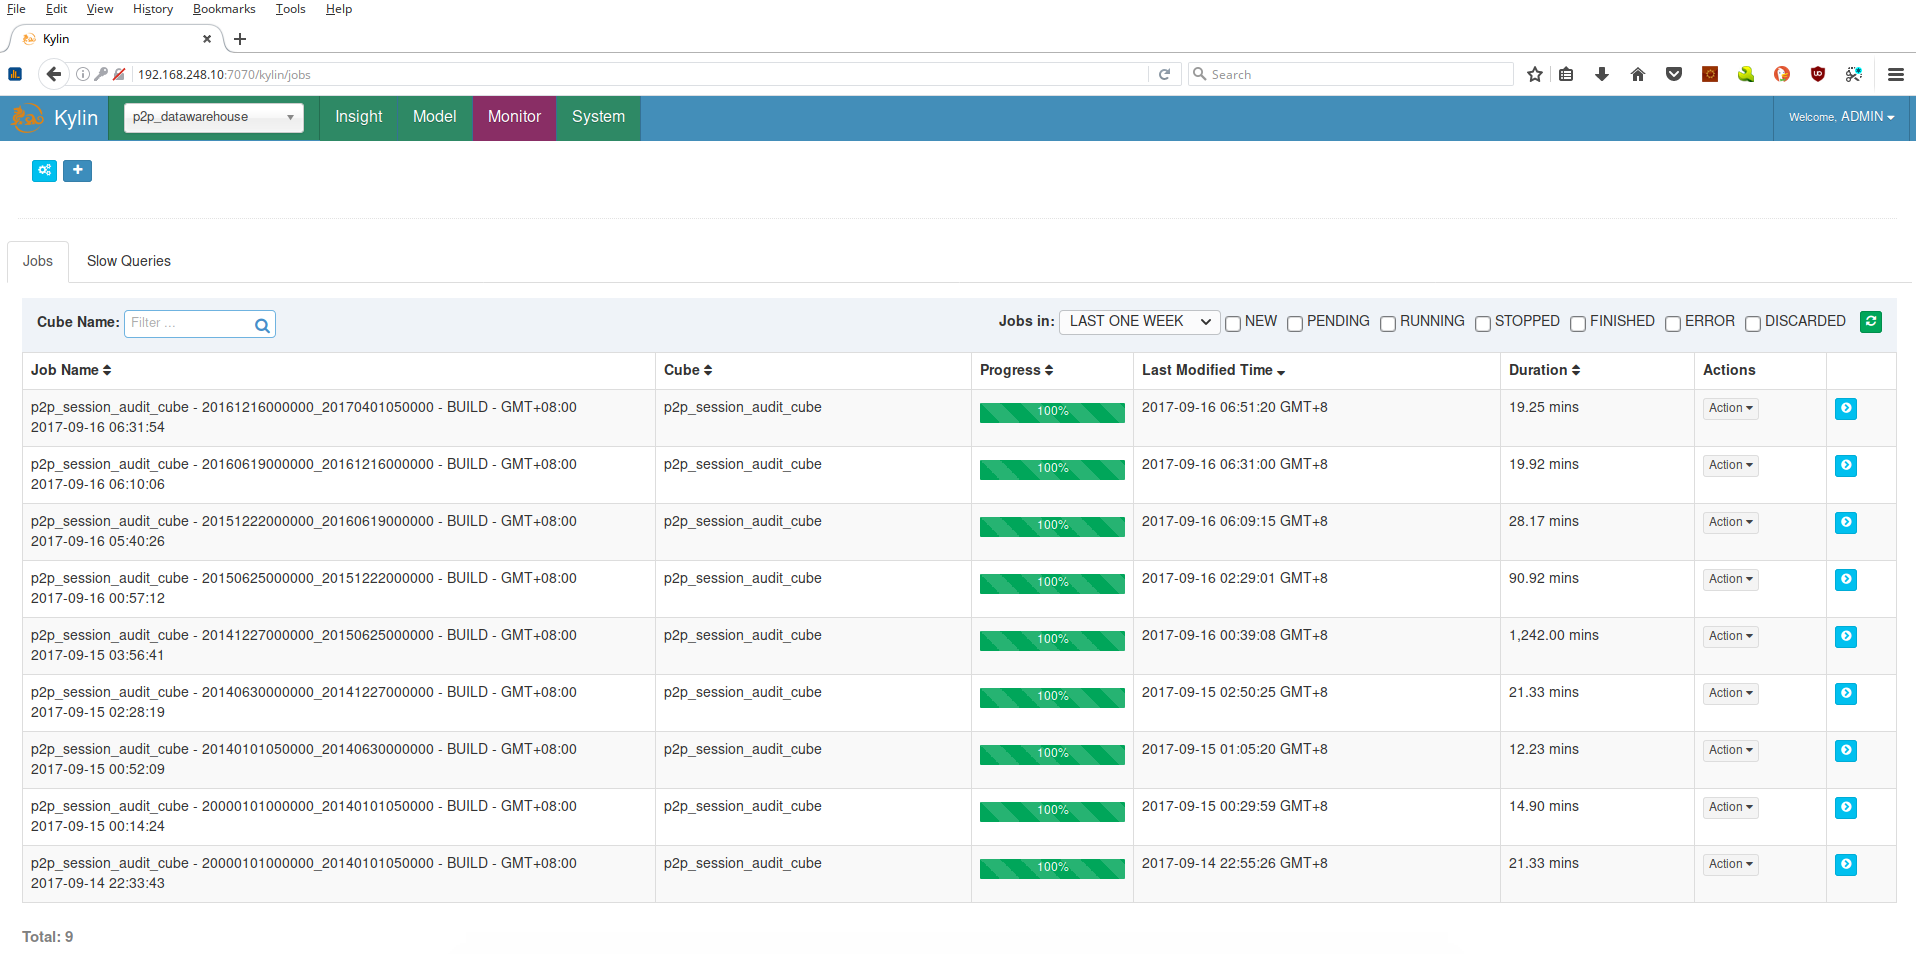Sort table by Job Name column
The height and width of the screenshot is (954, 1916).
coord(71,370)
